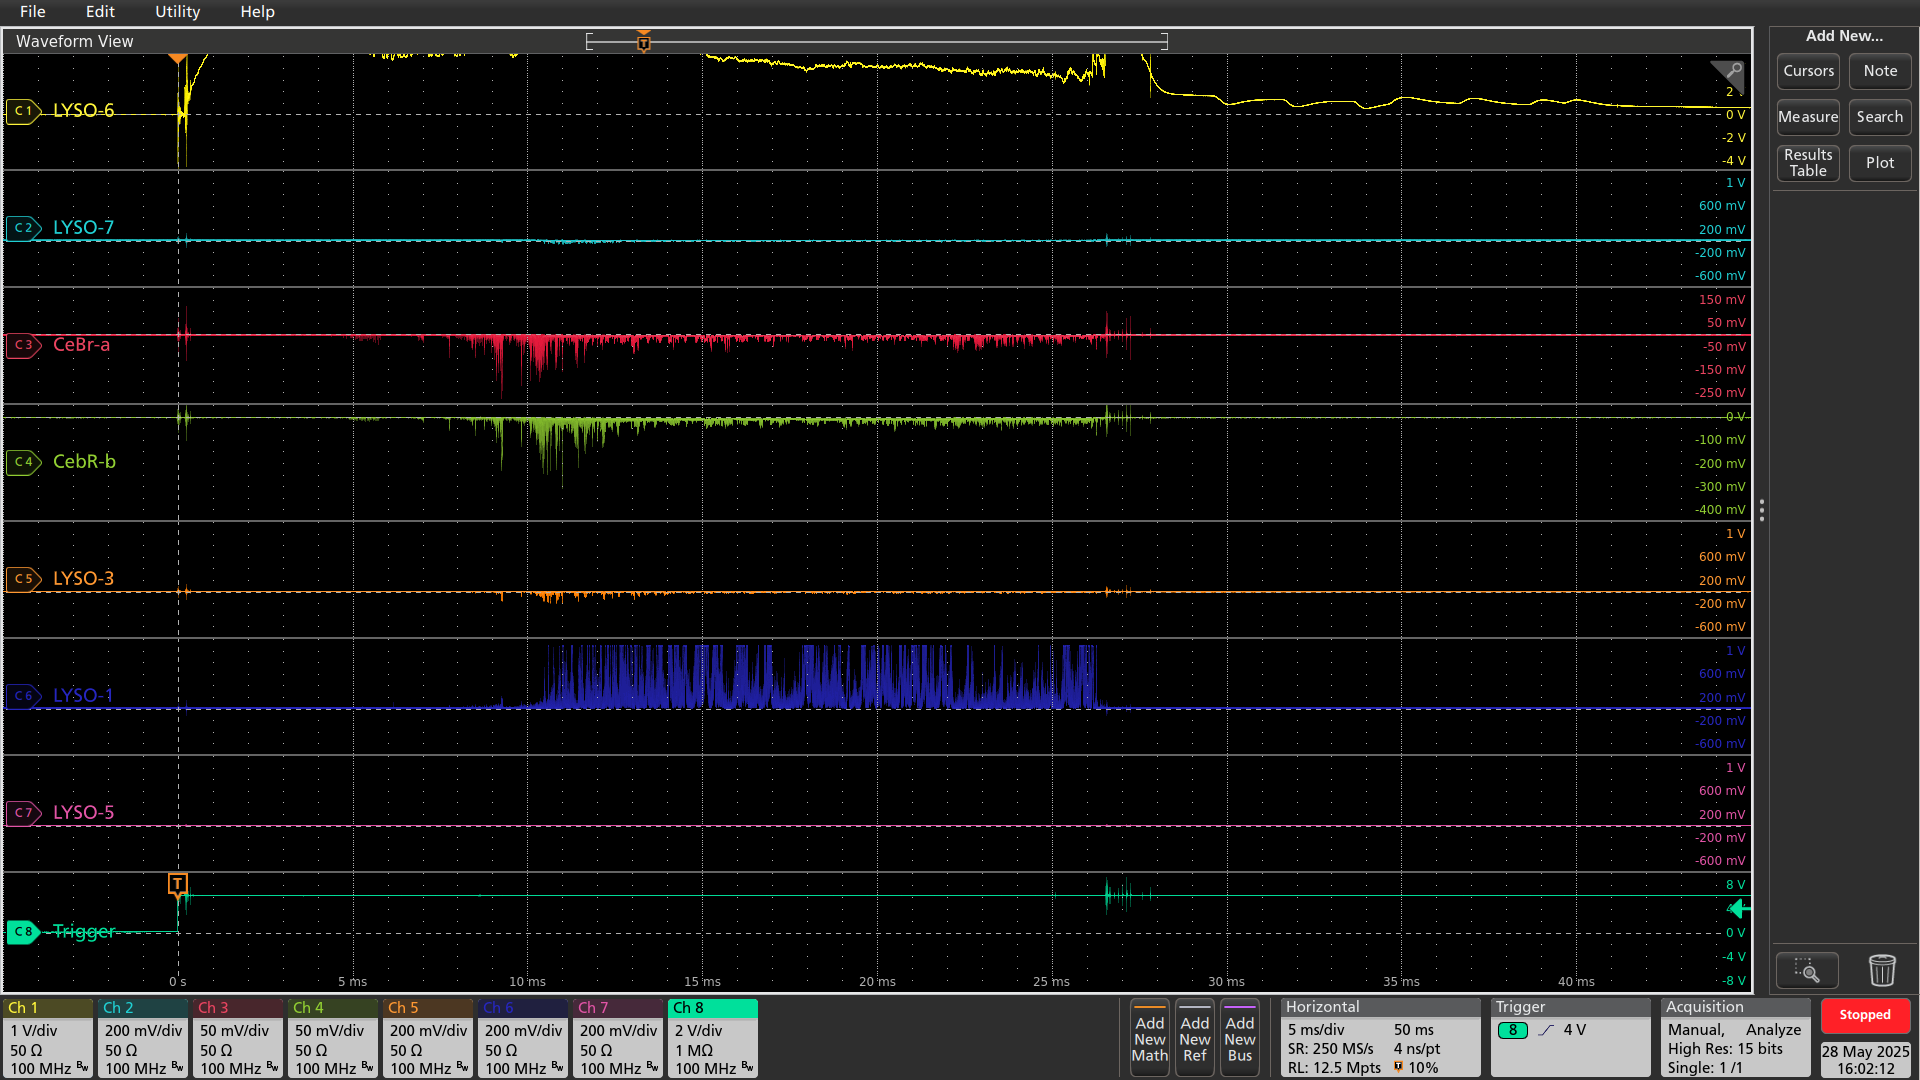1920x1080 pixels.
Task: Click the trigger level arrow indicator
Action: click(1739, 908)
